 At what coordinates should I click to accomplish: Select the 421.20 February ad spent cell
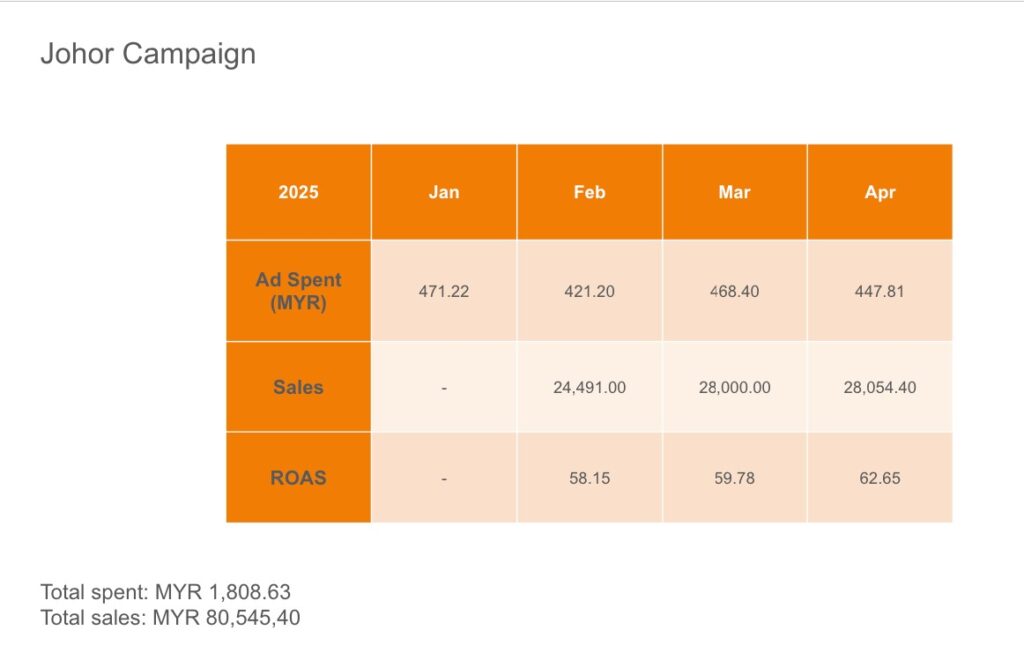[x=589, y=292]
